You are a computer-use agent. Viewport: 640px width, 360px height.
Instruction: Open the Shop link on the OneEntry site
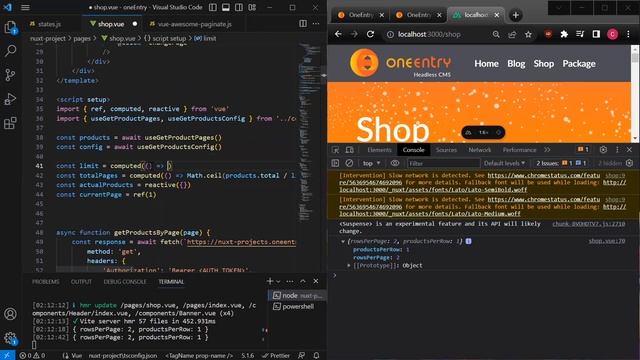[544, 64]
